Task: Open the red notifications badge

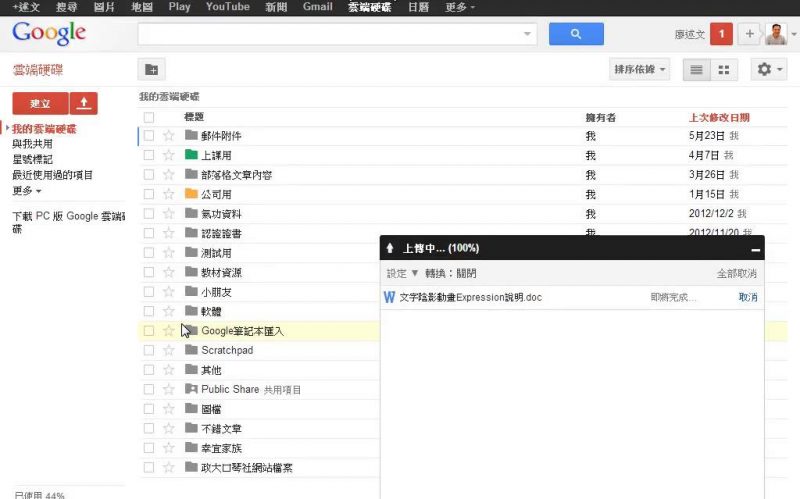Action: (721, 34)
